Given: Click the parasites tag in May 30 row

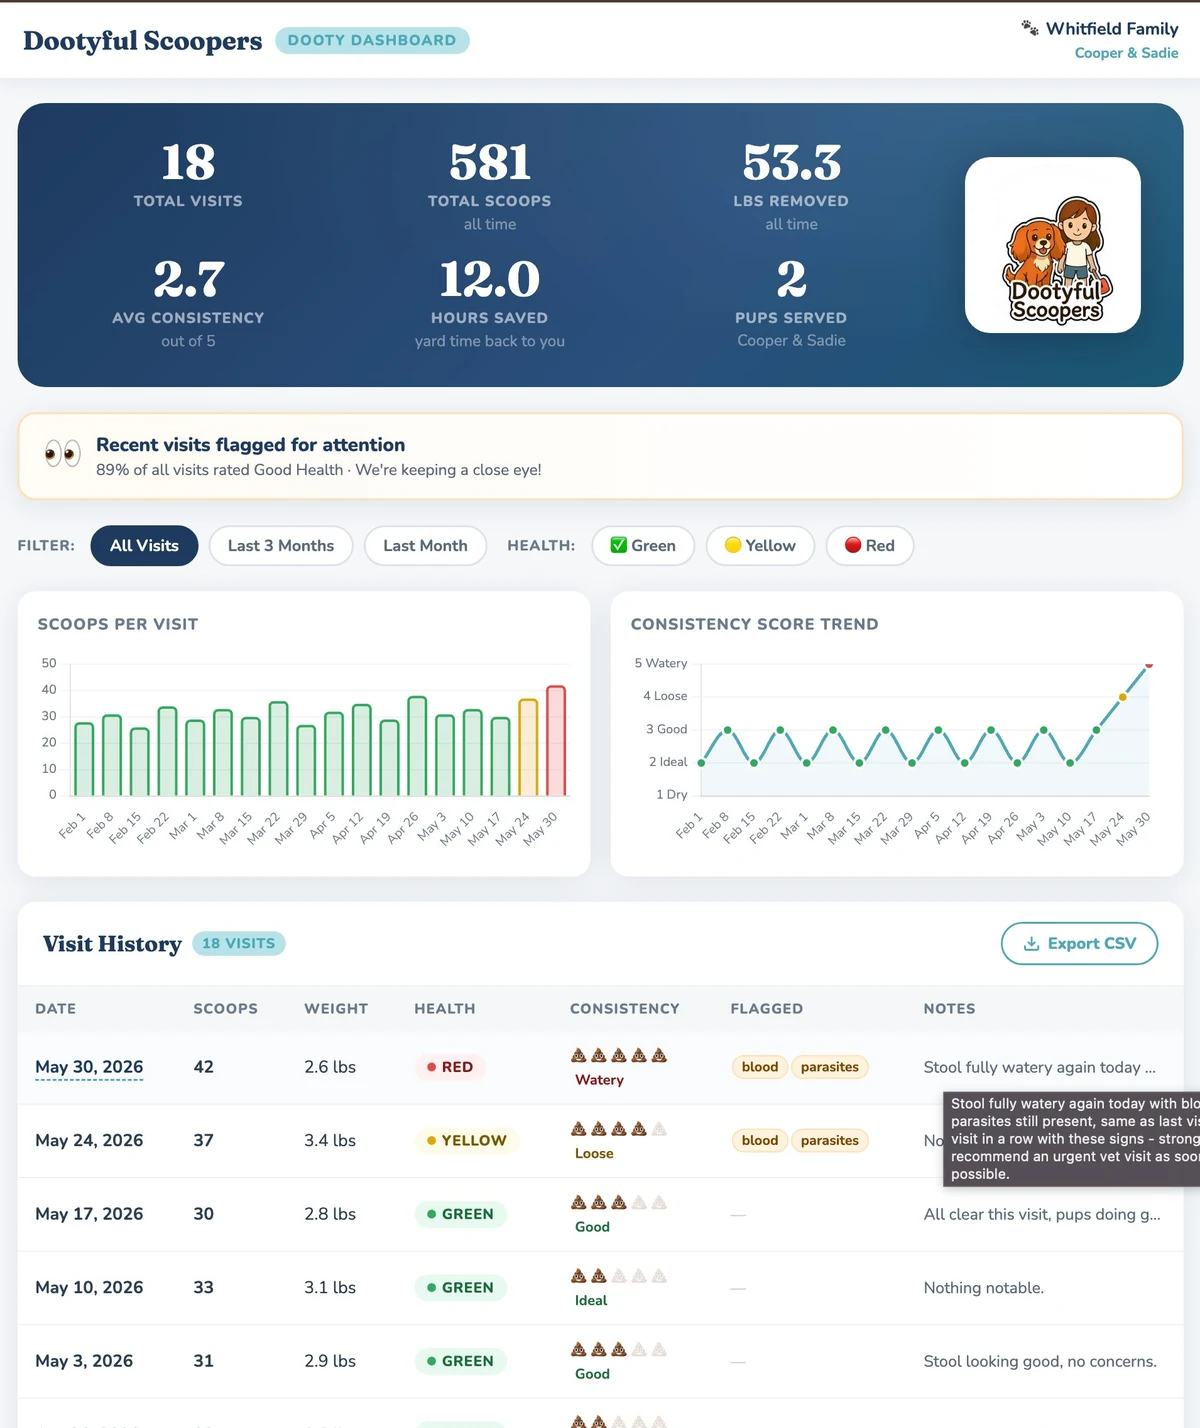Looking at the screenshot, I should tap(830, 1067).
